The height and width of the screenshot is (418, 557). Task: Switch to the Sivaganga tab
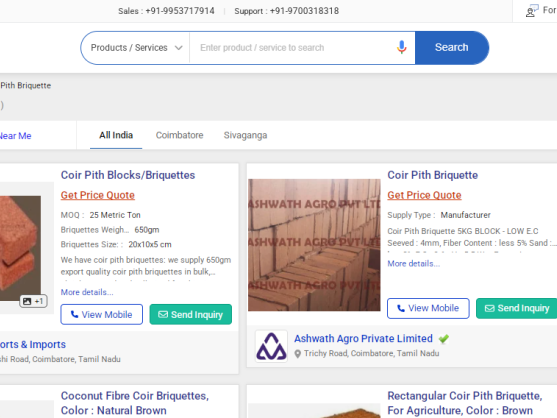pos(245,135)
